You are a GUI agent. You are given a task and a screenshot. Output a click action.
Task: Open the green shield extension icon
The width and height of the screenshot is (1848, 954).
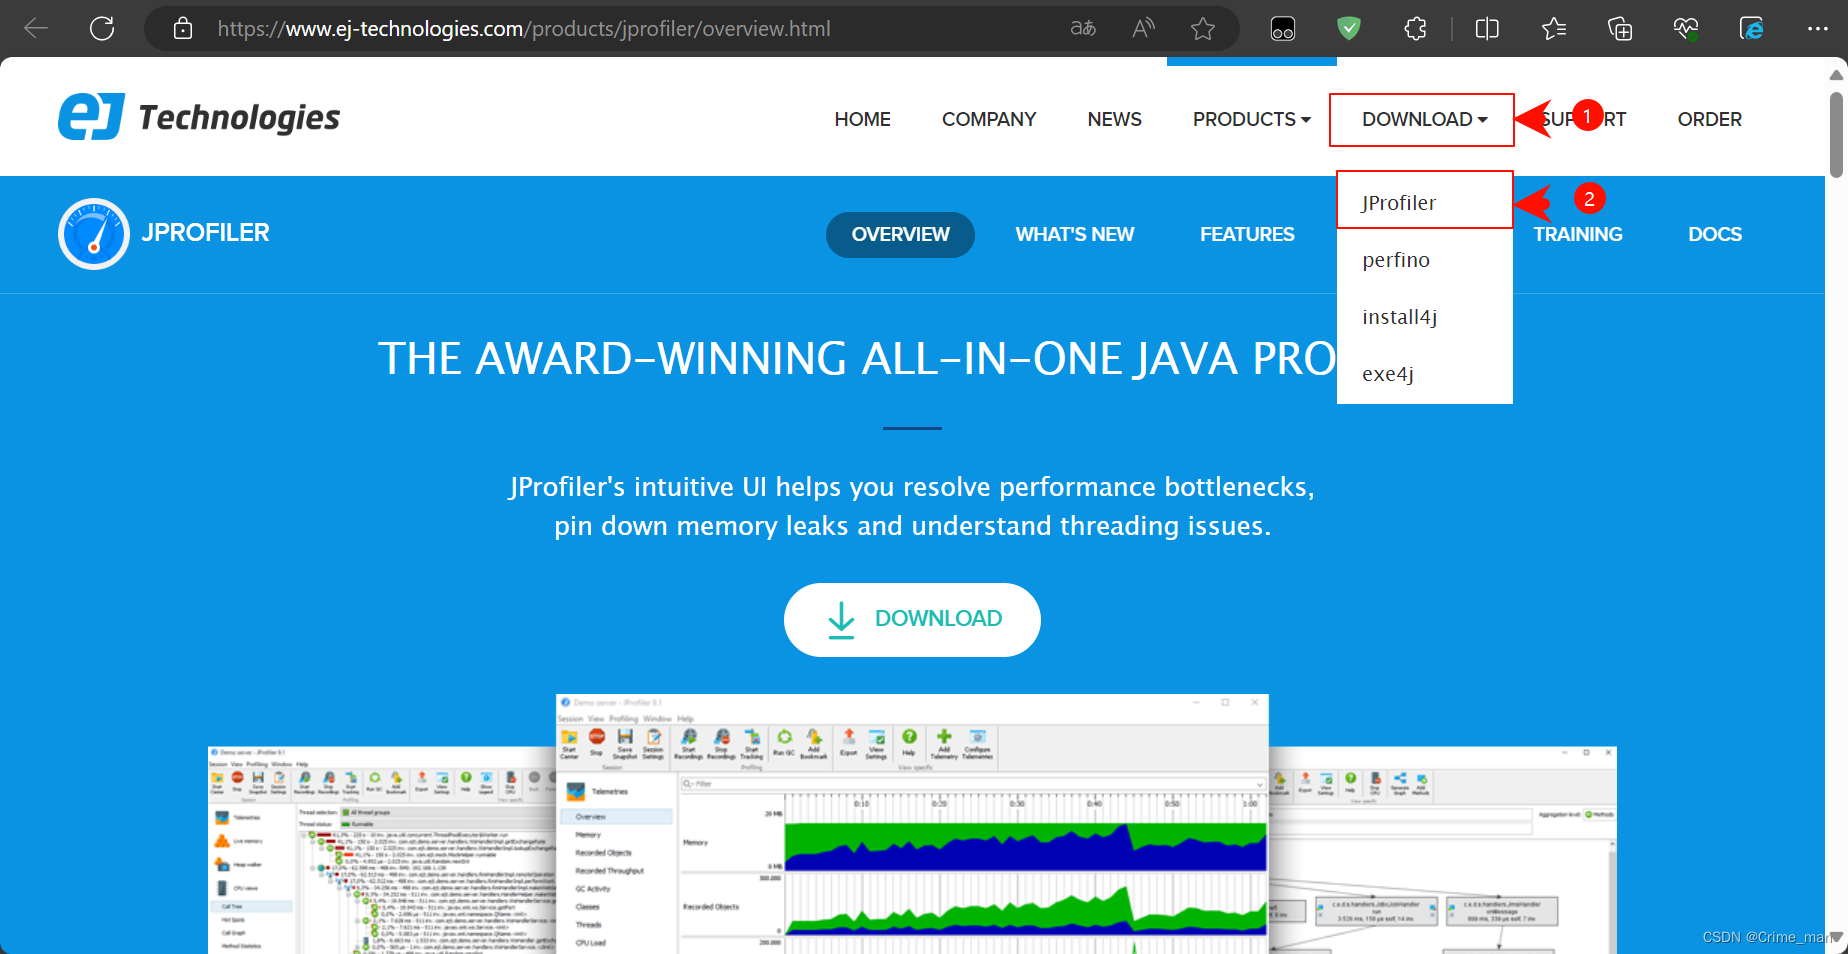point(1349,29)
